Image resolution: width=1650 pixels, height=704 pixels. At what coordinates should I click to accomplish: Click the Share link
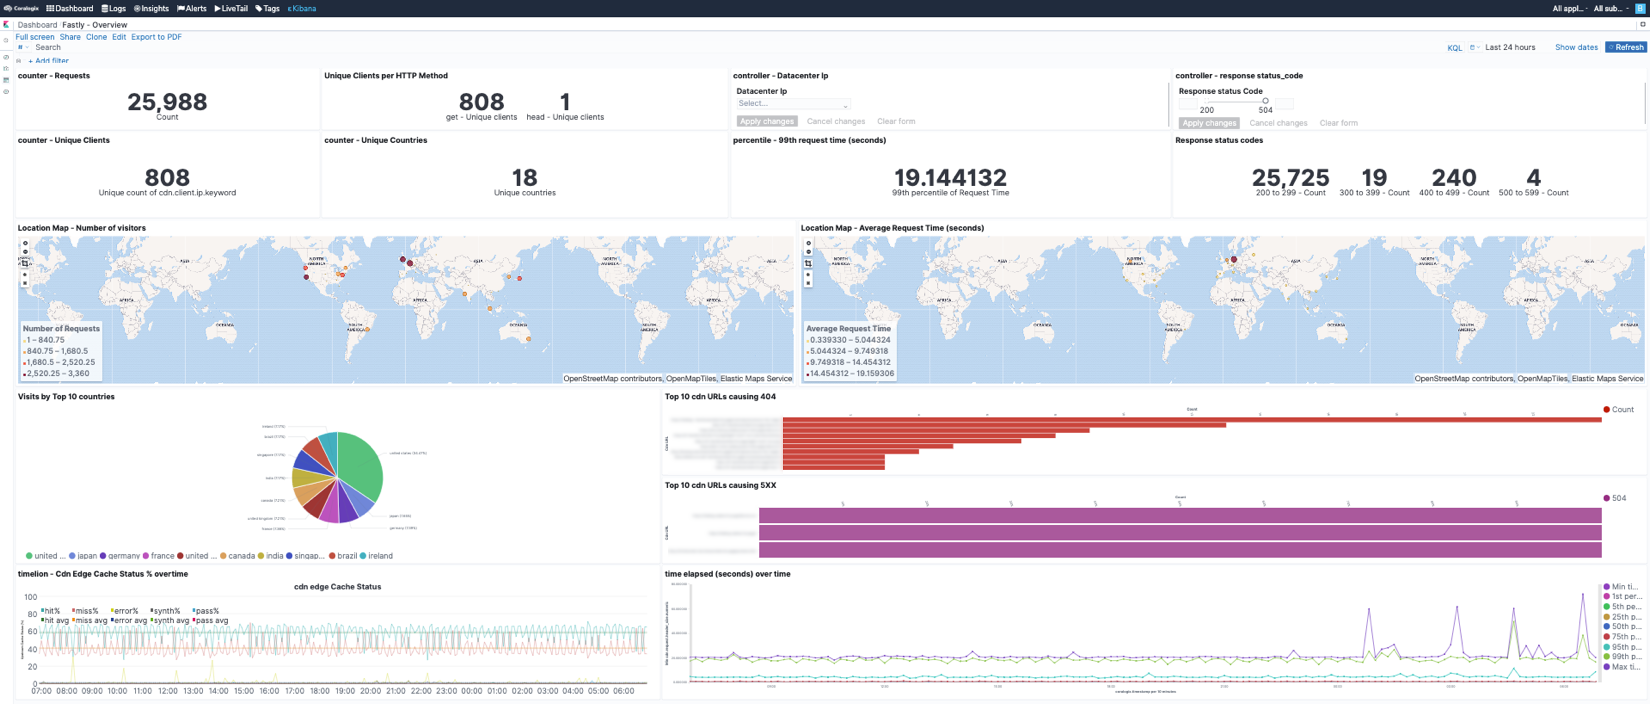70,37
